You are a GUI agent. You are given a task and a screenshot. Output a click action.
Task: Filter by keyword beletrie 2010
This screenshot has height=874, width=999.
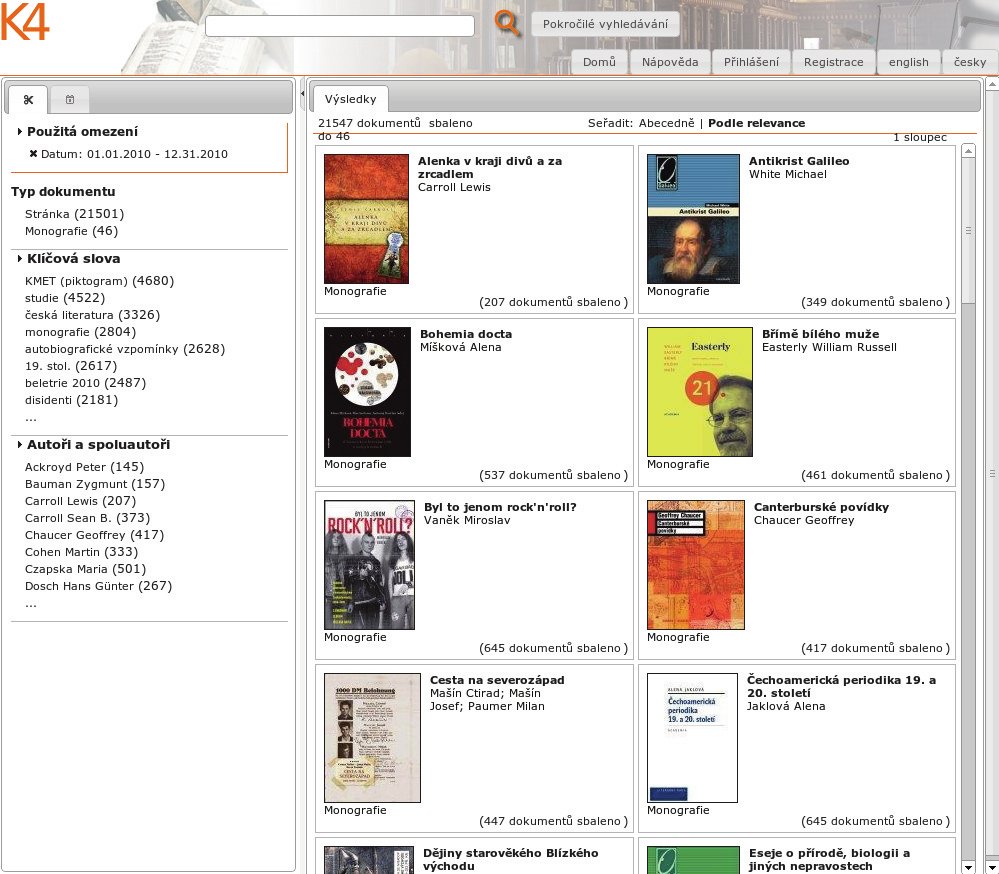pos(85,383)
